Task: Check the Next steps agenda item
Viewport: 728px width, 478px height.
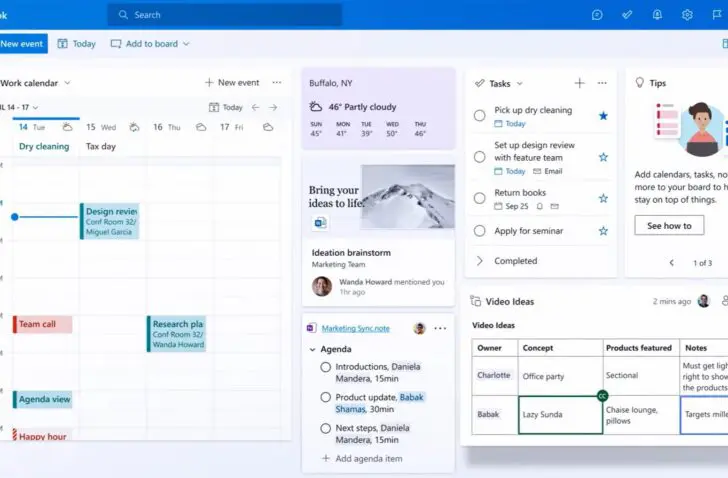Action: (325, 428)
